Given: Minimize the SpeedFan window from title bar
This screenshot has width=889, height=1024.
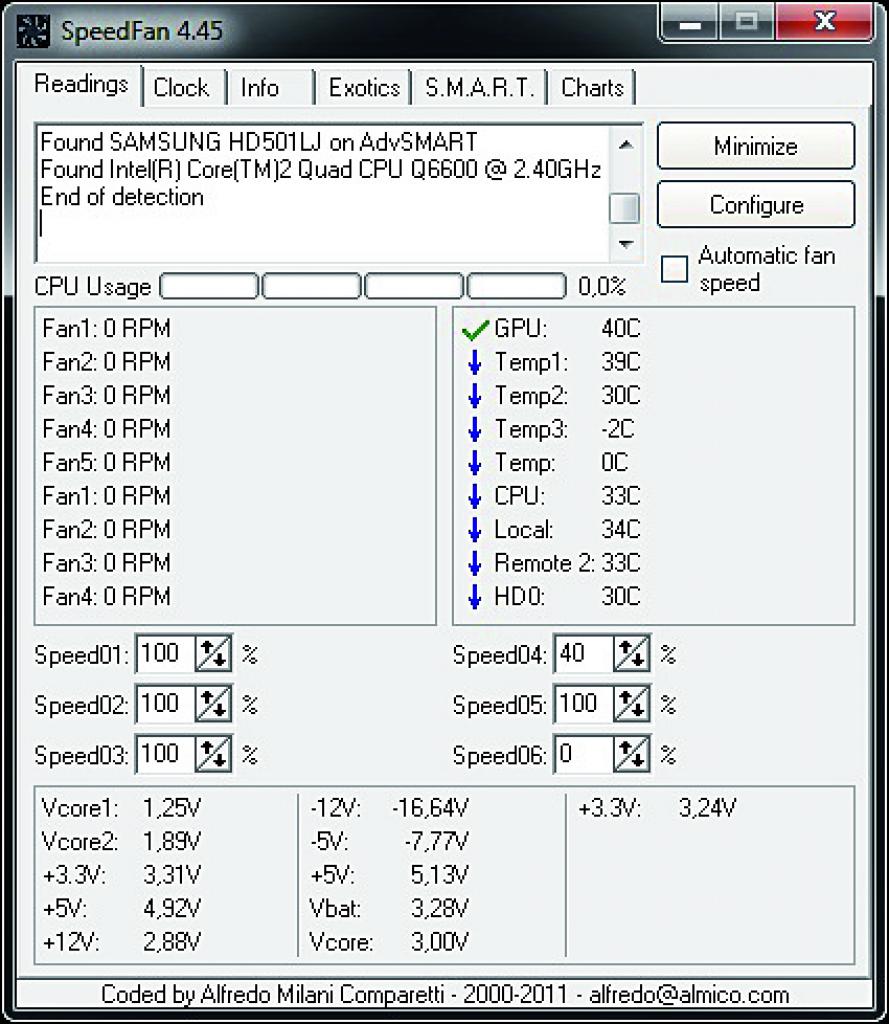Looking at the screenshot, I should (x=690, y=24).
